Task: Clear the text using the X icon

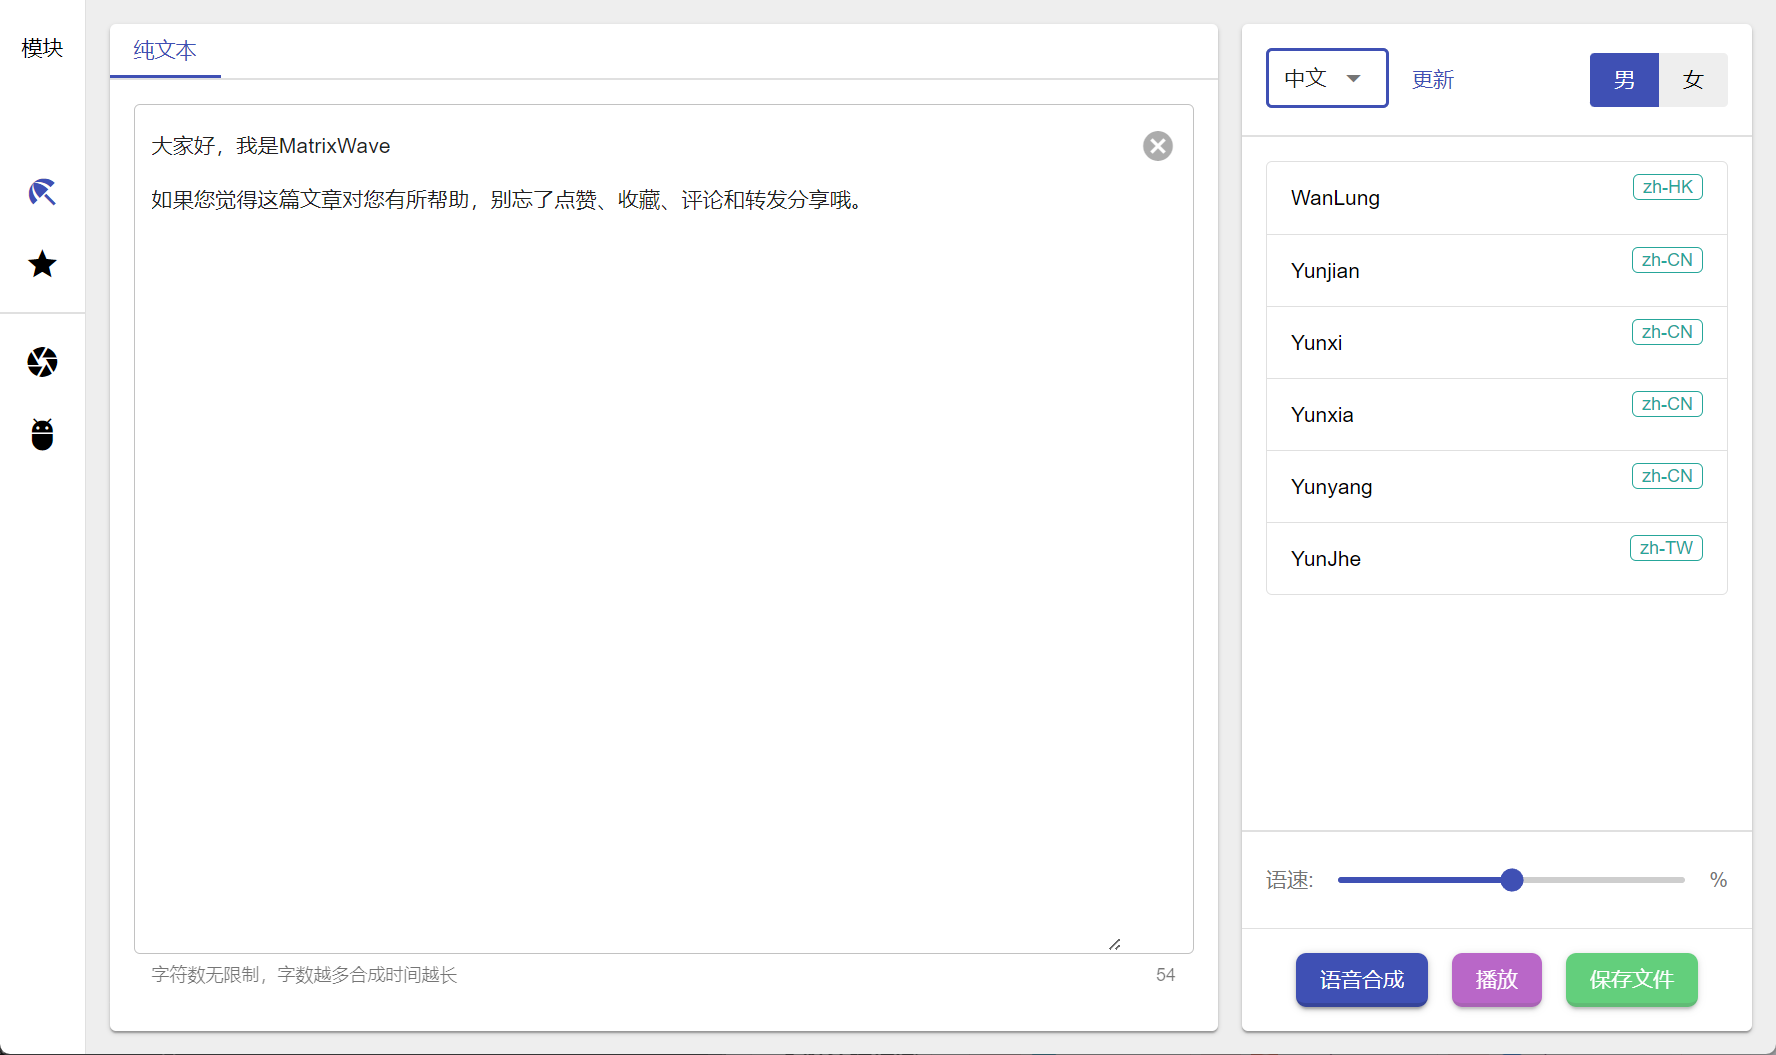Action: tap(1157, 146)
